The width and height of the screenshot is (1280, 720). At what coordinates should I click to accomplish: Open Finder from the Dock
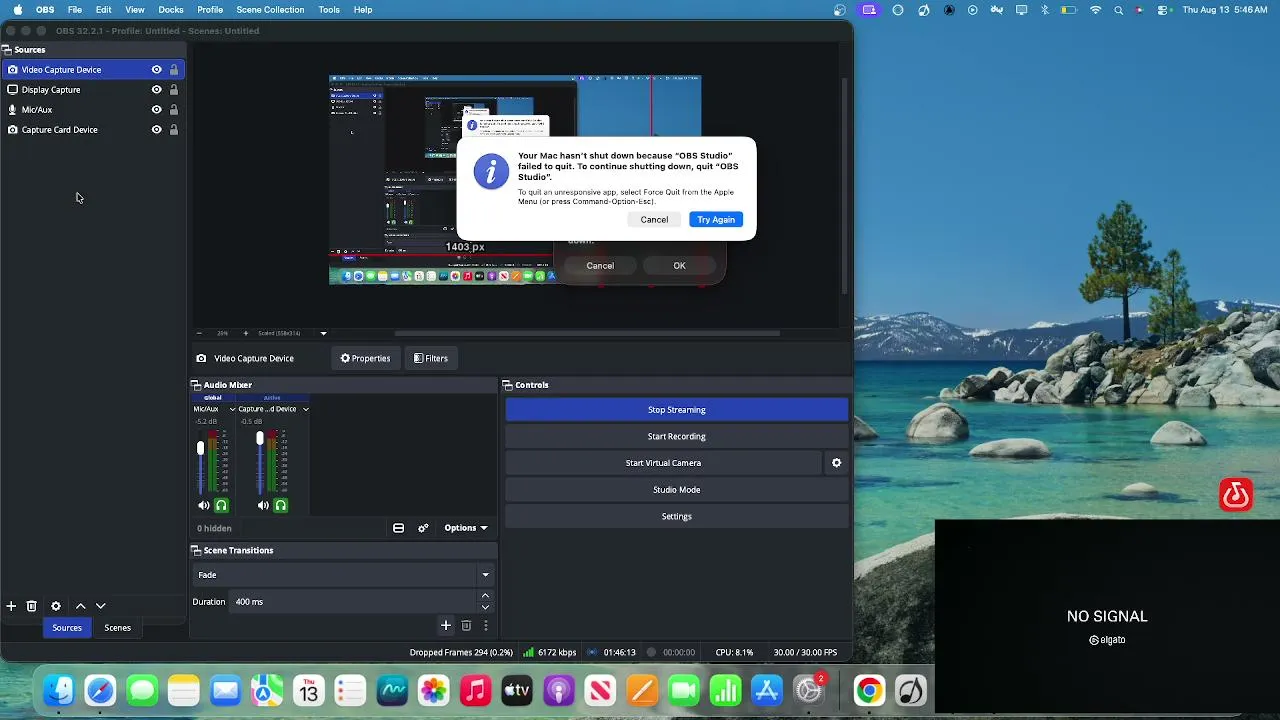(58, 690)
